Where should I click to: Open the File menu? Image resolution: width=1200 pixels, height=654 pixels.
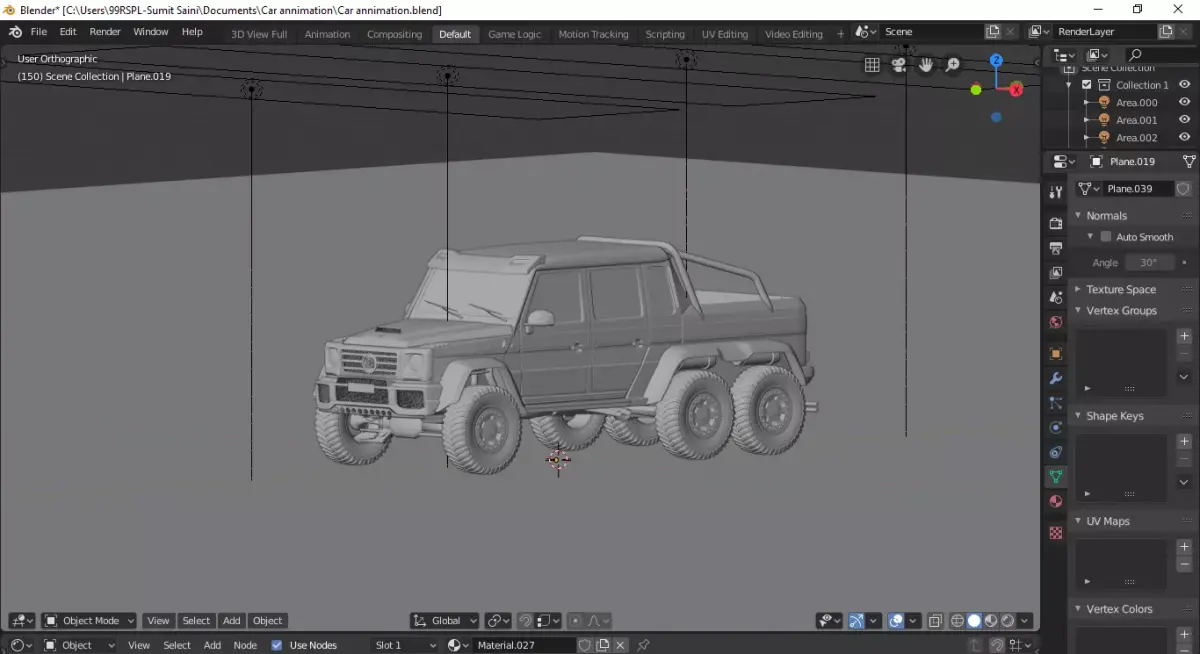click(39, 32)
